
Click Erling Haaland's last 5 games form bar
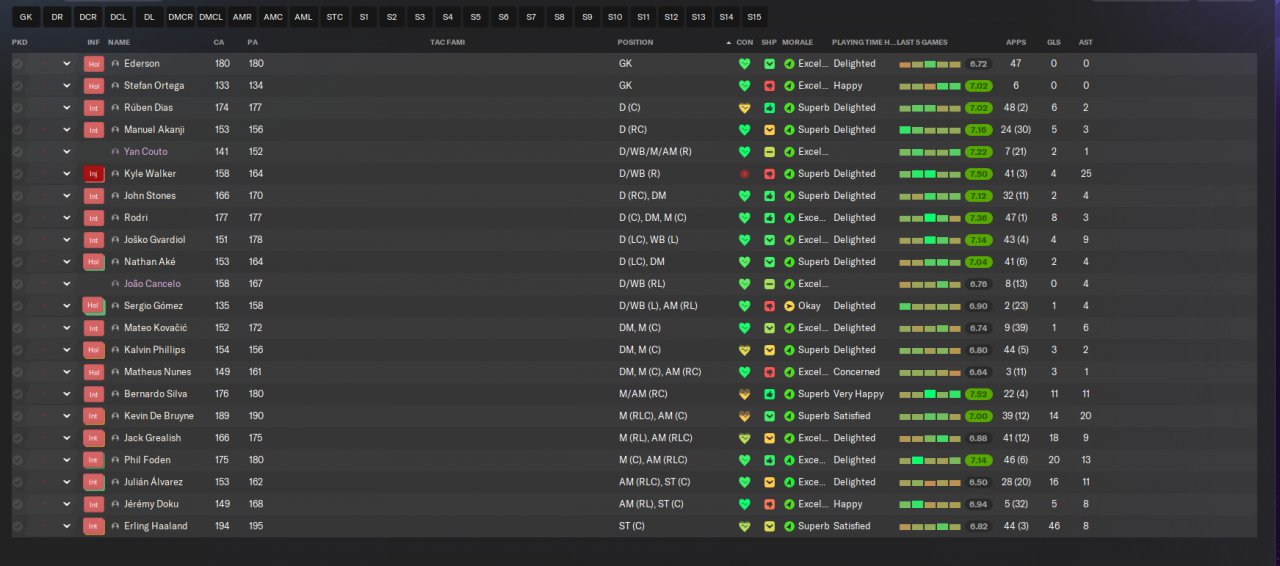click(x=930, y=526)
